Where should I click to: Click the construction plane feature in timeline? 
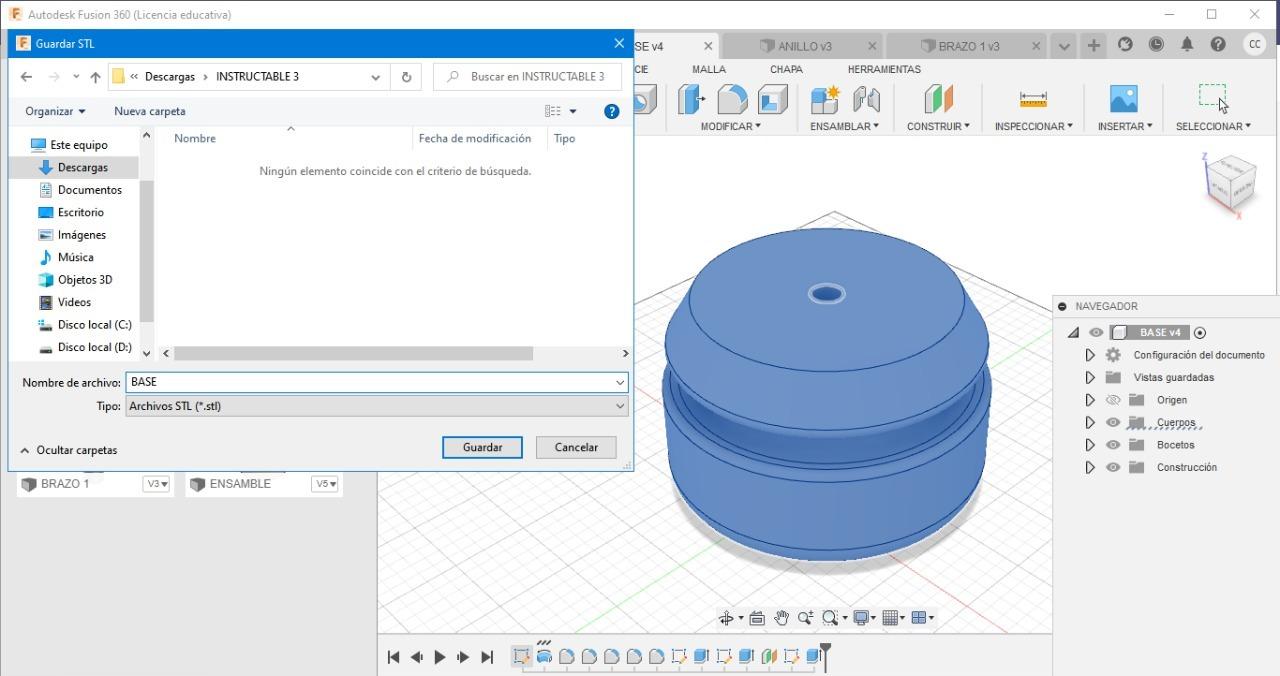(769, 656)
